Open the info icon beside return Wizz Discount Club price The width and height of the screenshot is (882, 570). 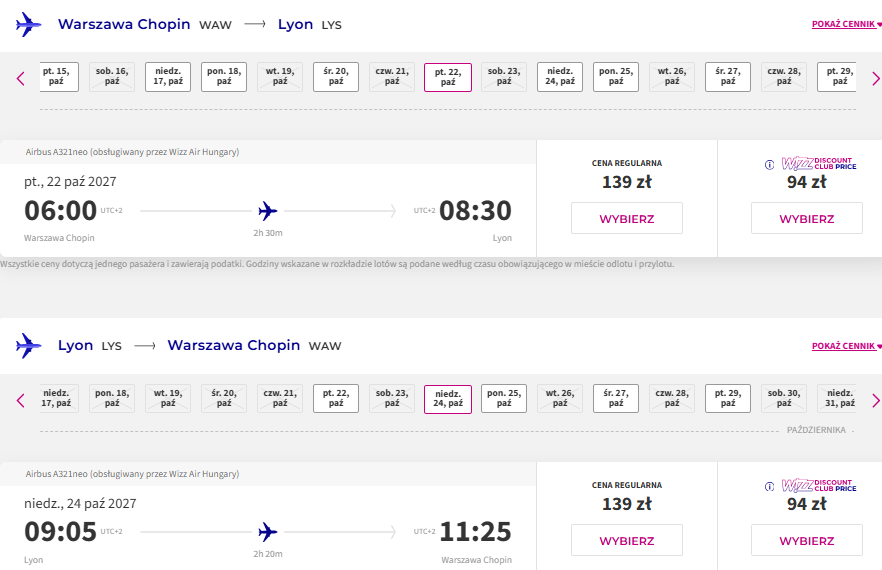[x=769, y=487]
